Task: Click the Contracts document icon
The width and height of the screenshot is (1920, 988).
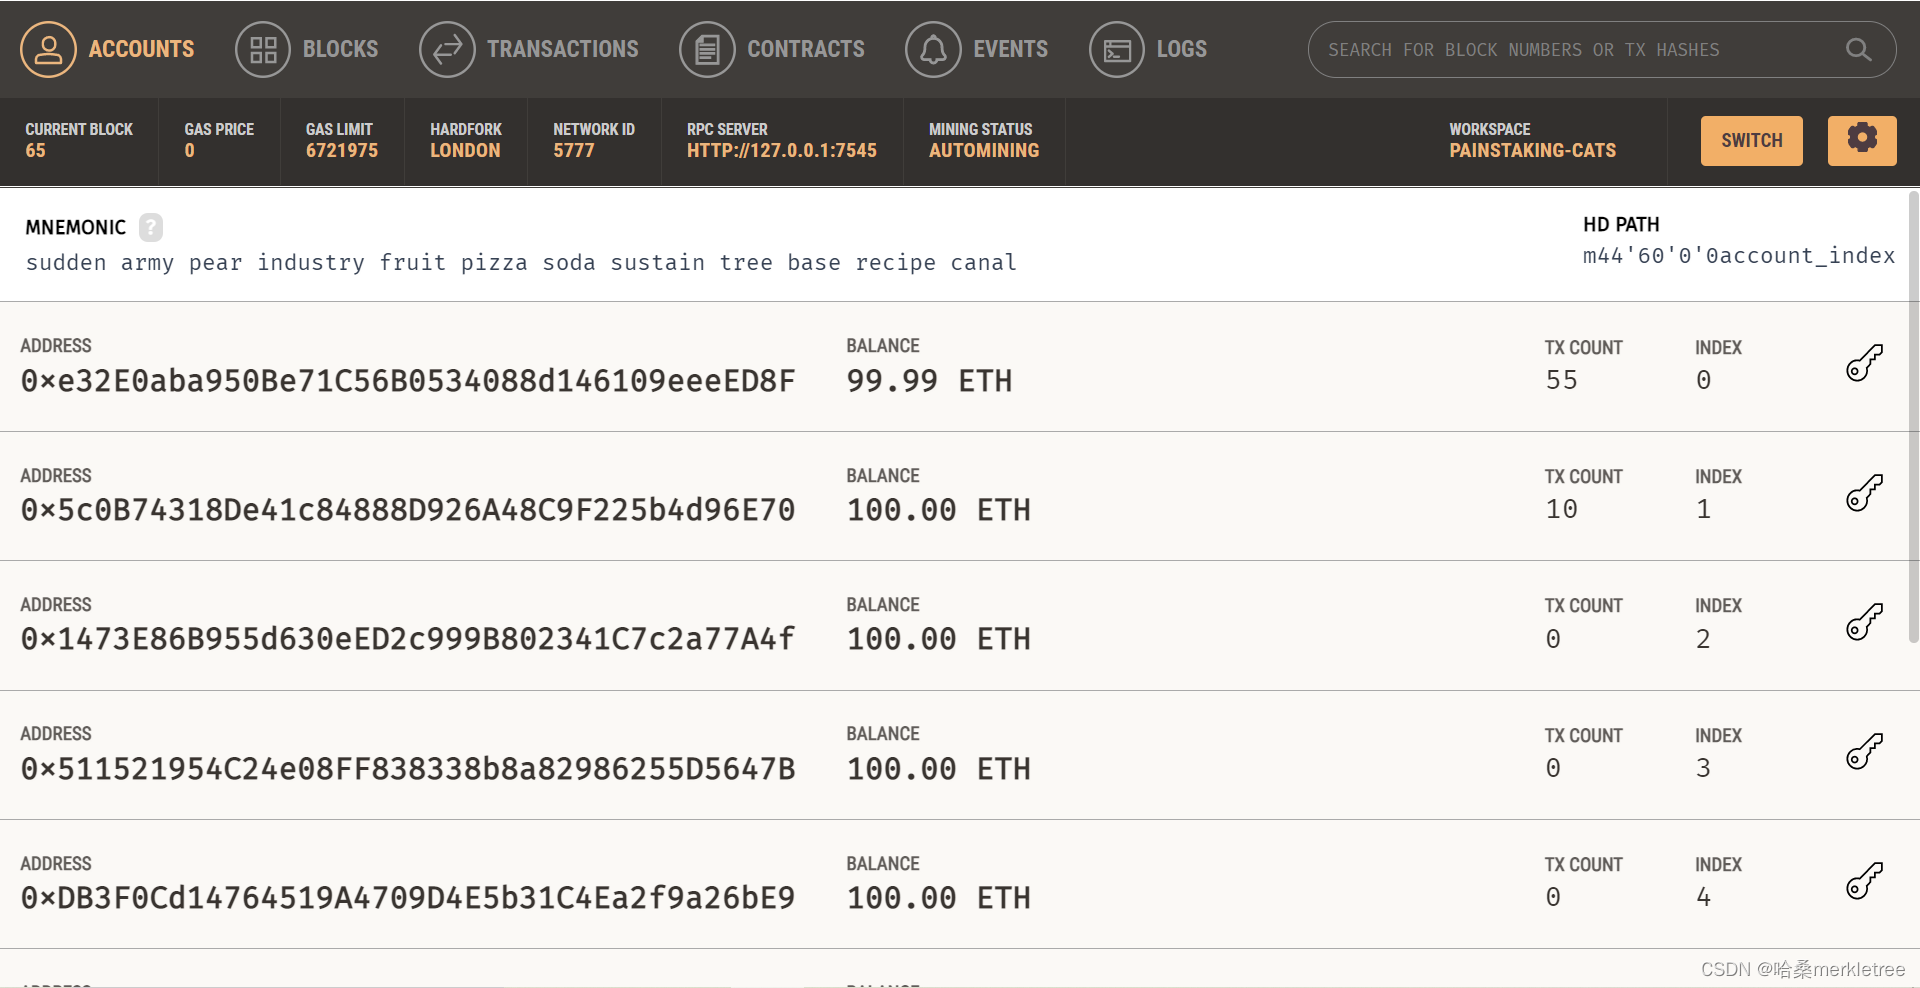Action: click(x=707, y=50)
